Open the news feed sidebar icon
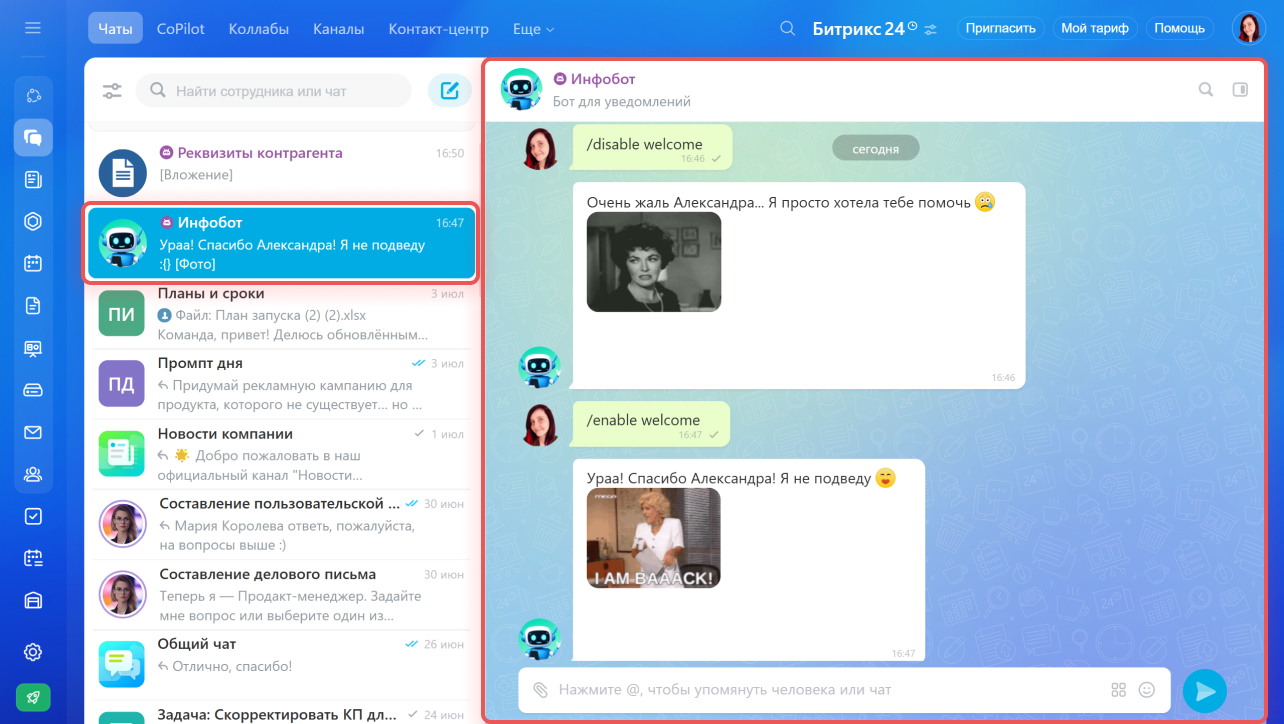The width and height of the screenshot is (1284, 724). coord(33,180)
